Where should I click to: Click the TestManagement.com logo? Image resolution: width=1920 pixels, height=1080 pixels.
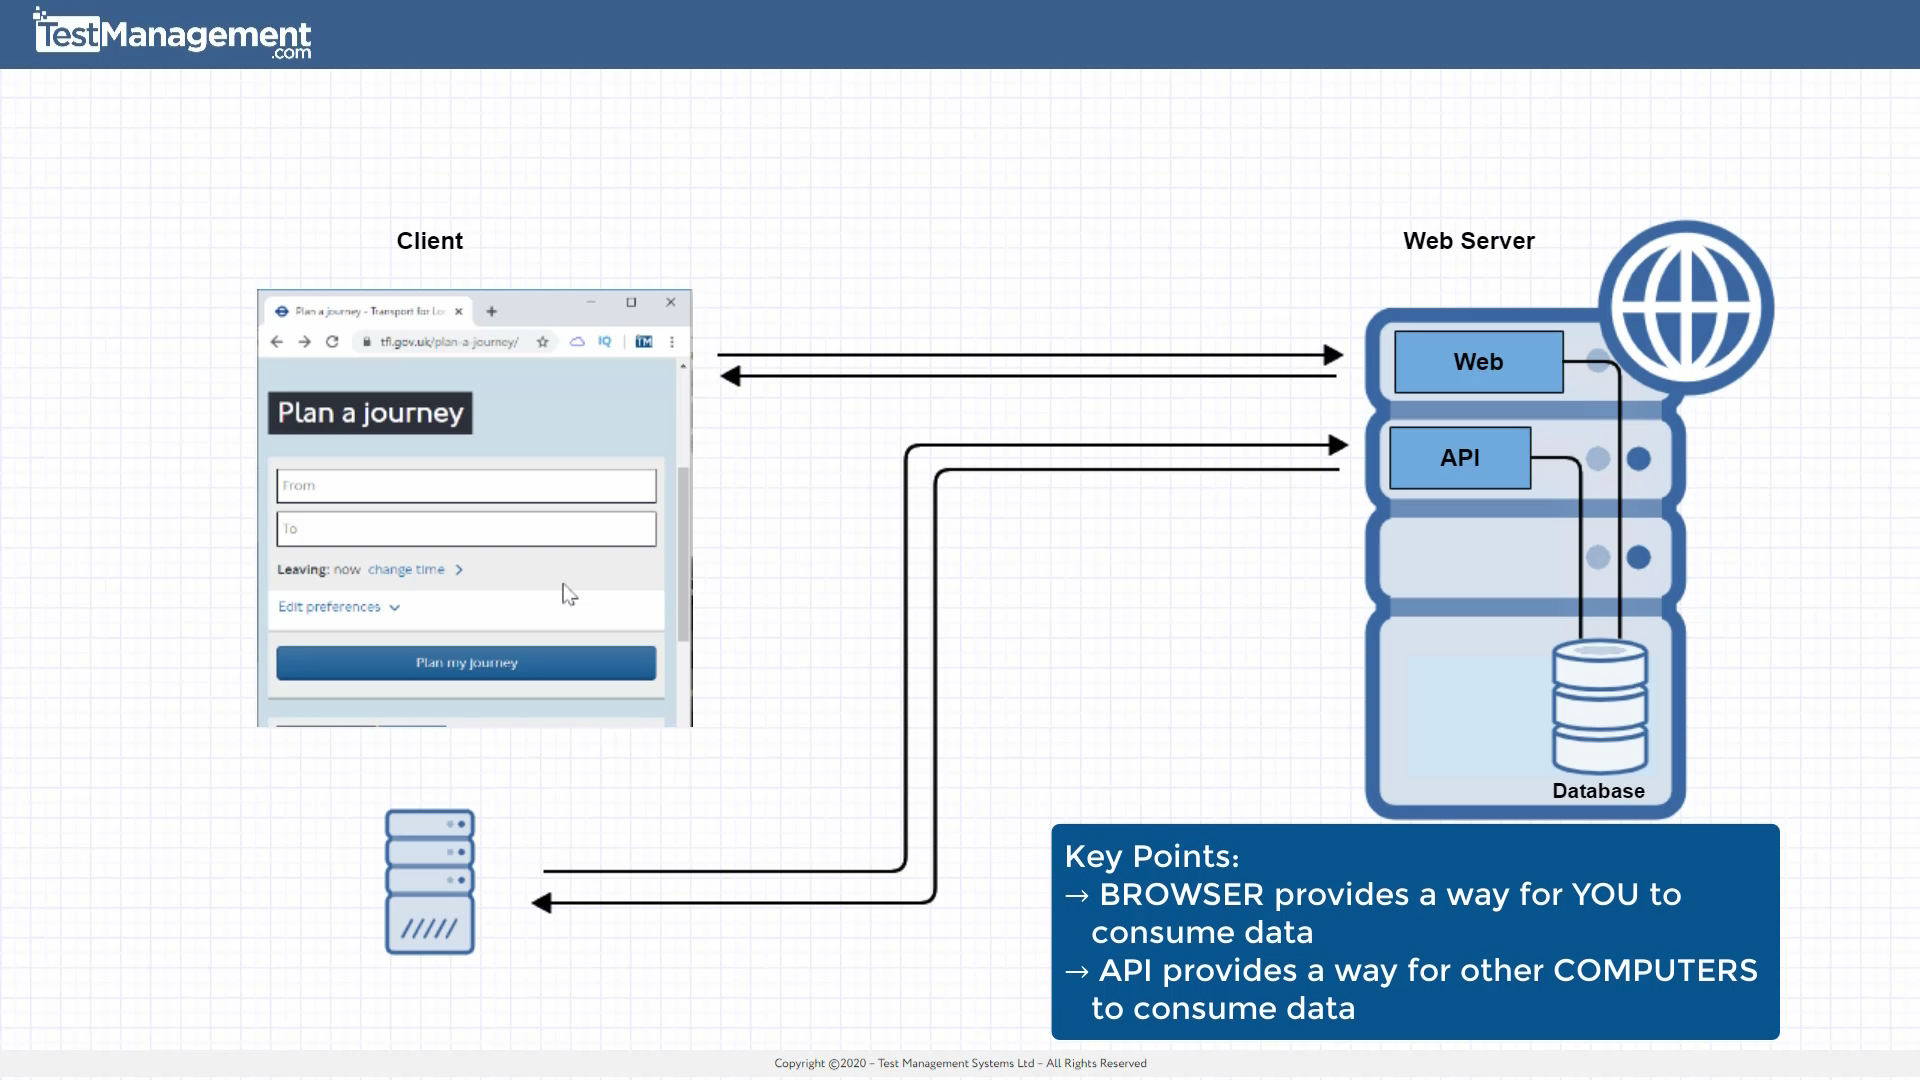[x=170, y=33]
